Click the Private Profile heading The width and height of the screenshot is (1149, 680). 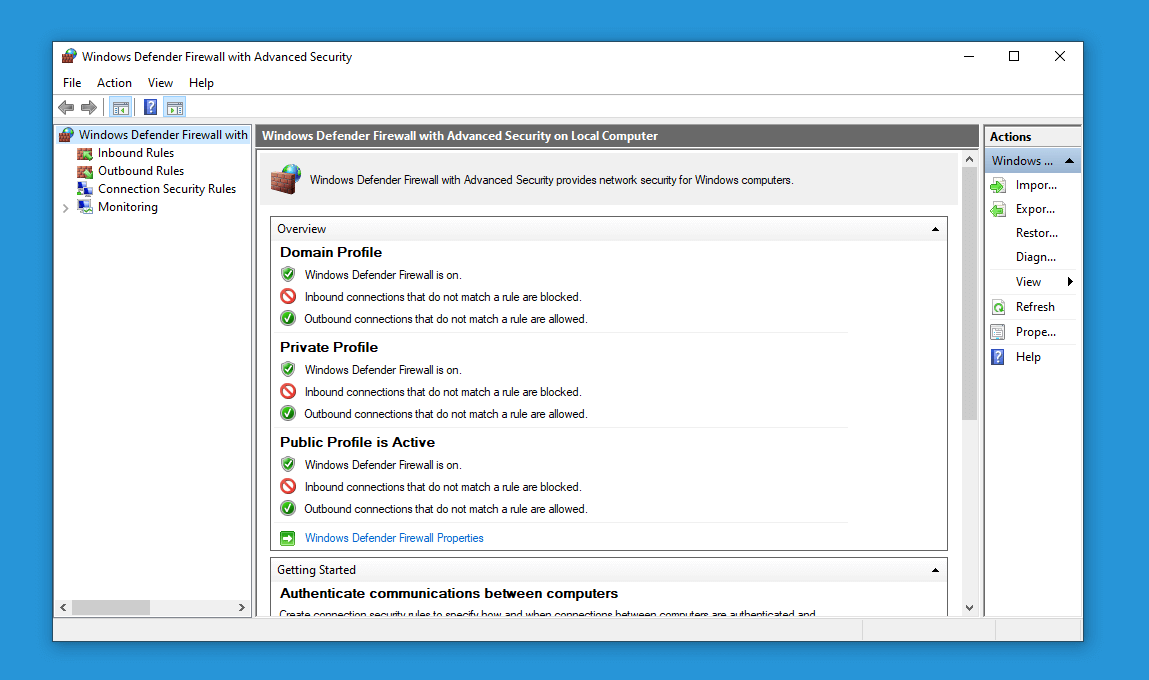[329, 347]
